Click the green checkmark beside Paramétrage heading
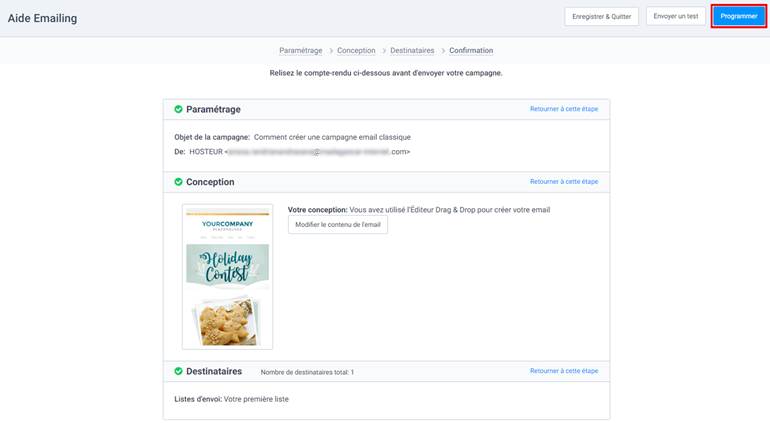 pyautogui.click(x=178, y=109)
